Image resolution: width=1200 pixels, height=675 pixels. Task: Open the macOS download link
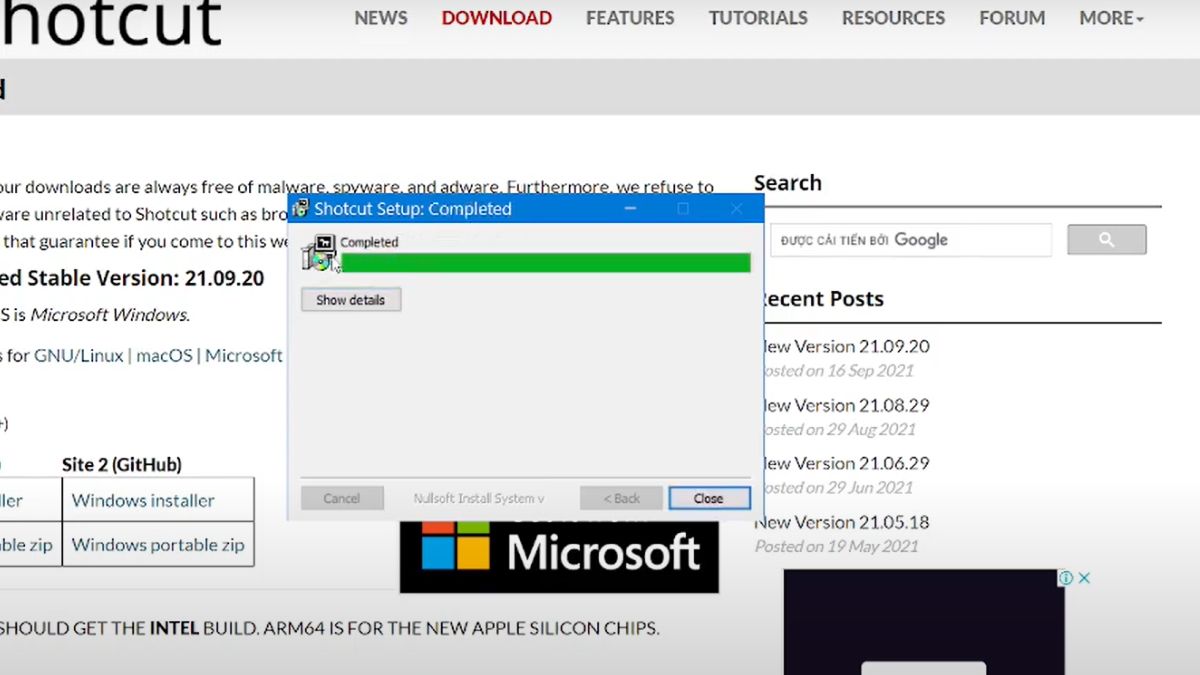(166, 355)
